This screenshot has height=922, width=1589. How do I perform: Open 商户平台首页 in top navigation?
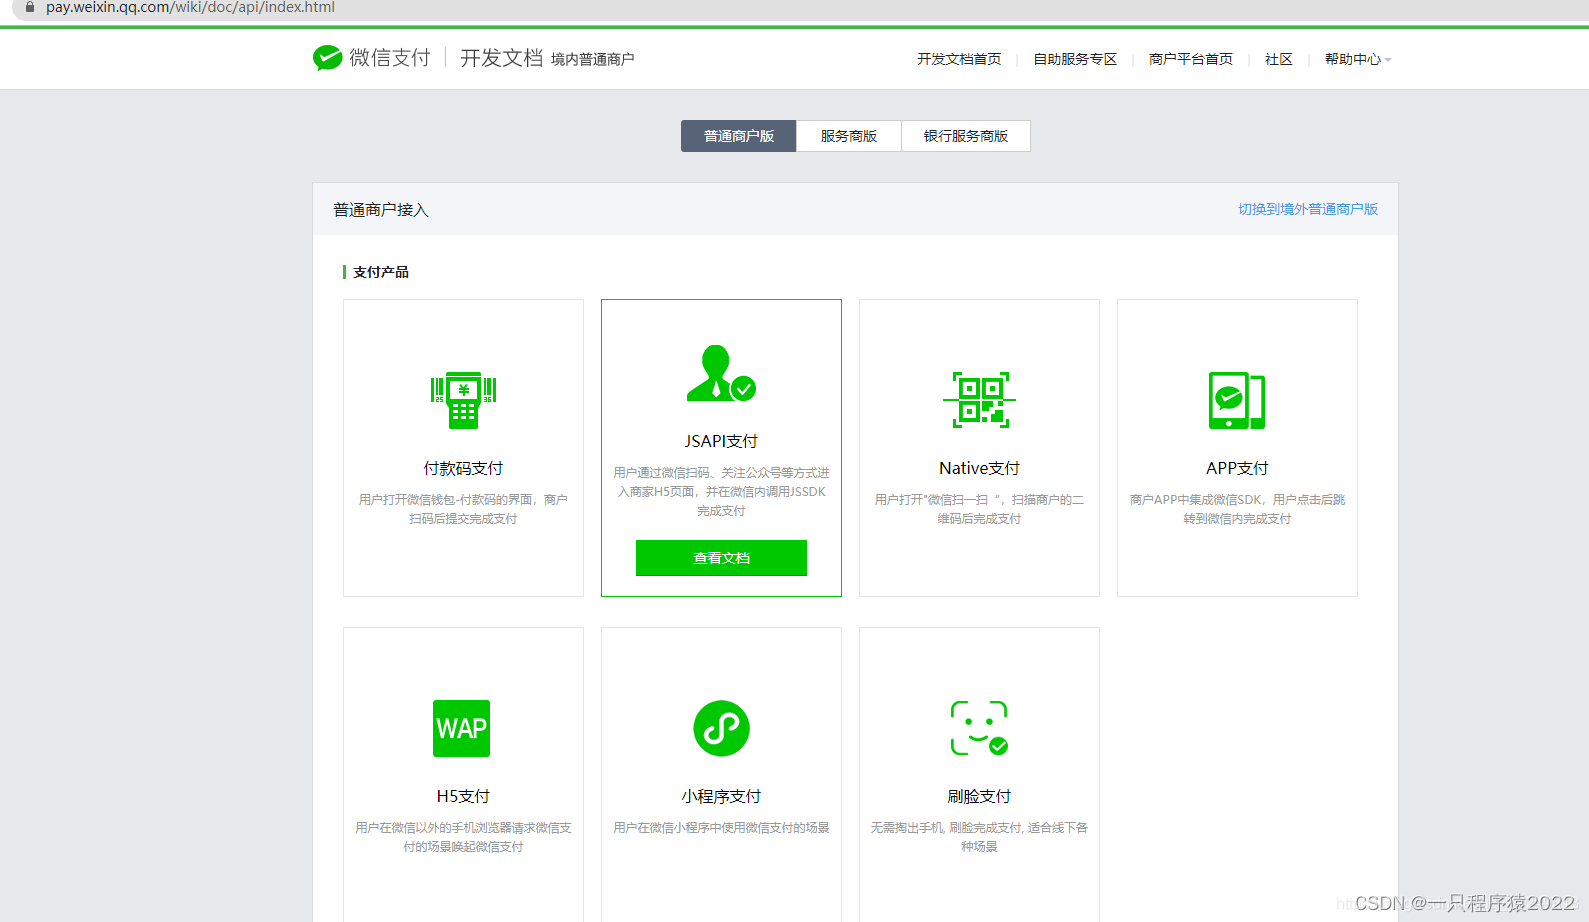1191,59
